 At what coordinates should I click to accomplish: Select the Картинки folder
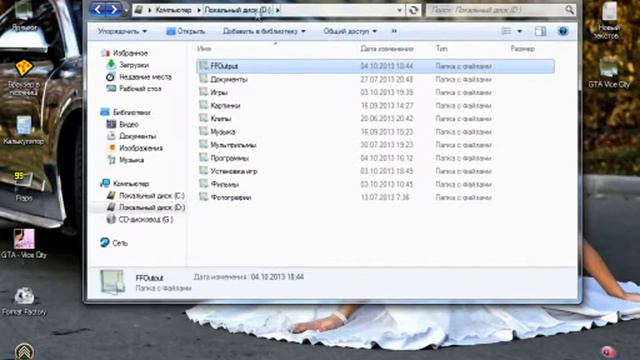[375, 105]
